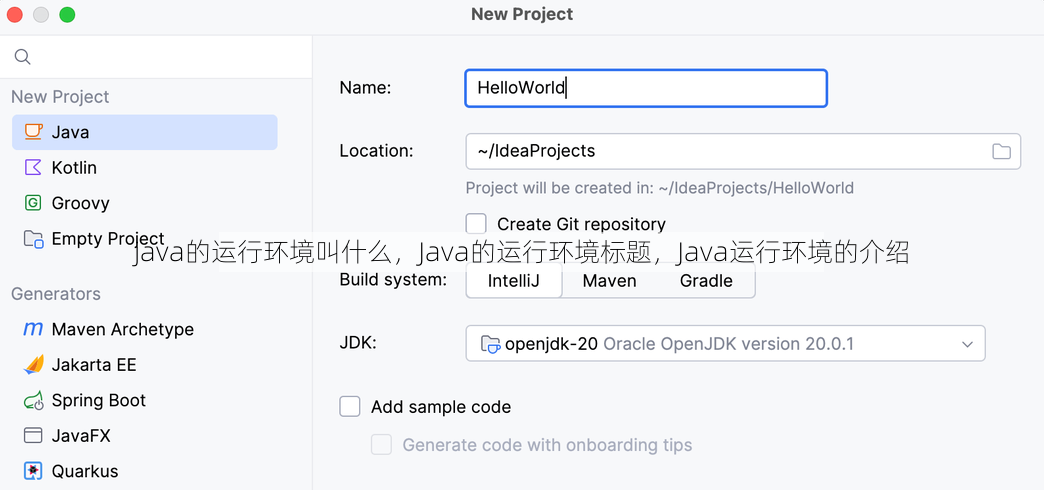1044x490 pixels.
Task: Focus the project type search field
Action: pyautogui.click(x=156, y=57)
